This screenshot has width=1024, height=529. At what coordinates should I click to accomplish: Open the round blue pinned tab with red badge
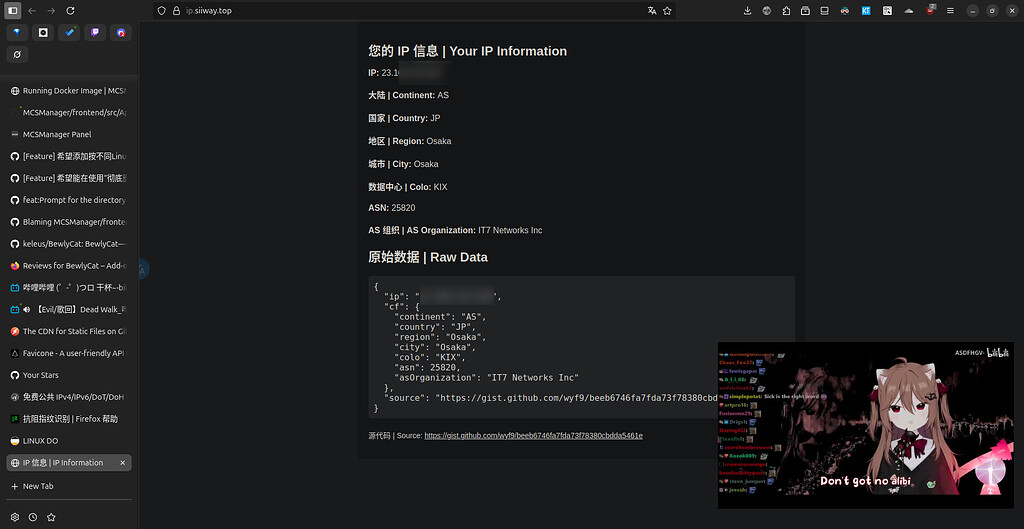pyautogui.click(x=121, y=33)
